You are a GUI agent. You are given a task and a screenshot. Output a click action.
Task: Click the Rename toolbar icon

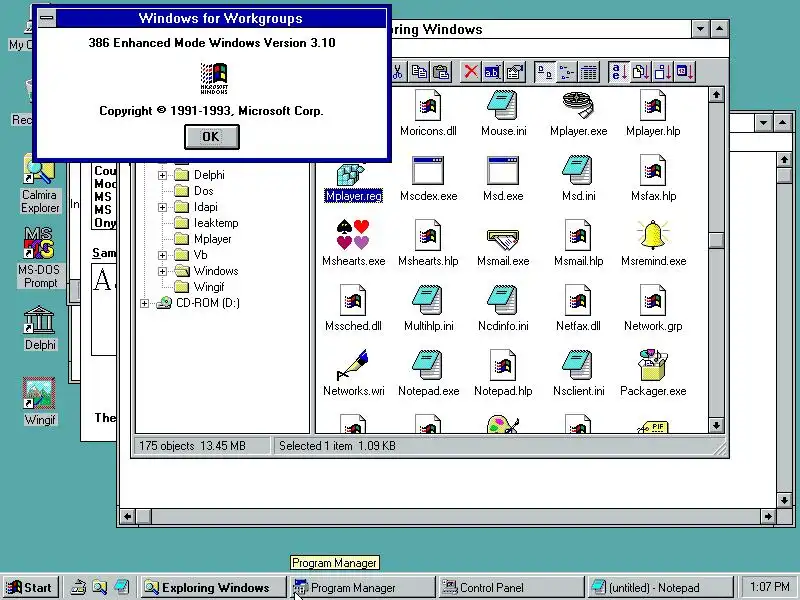pyautogui.click(x=492, y=72)
